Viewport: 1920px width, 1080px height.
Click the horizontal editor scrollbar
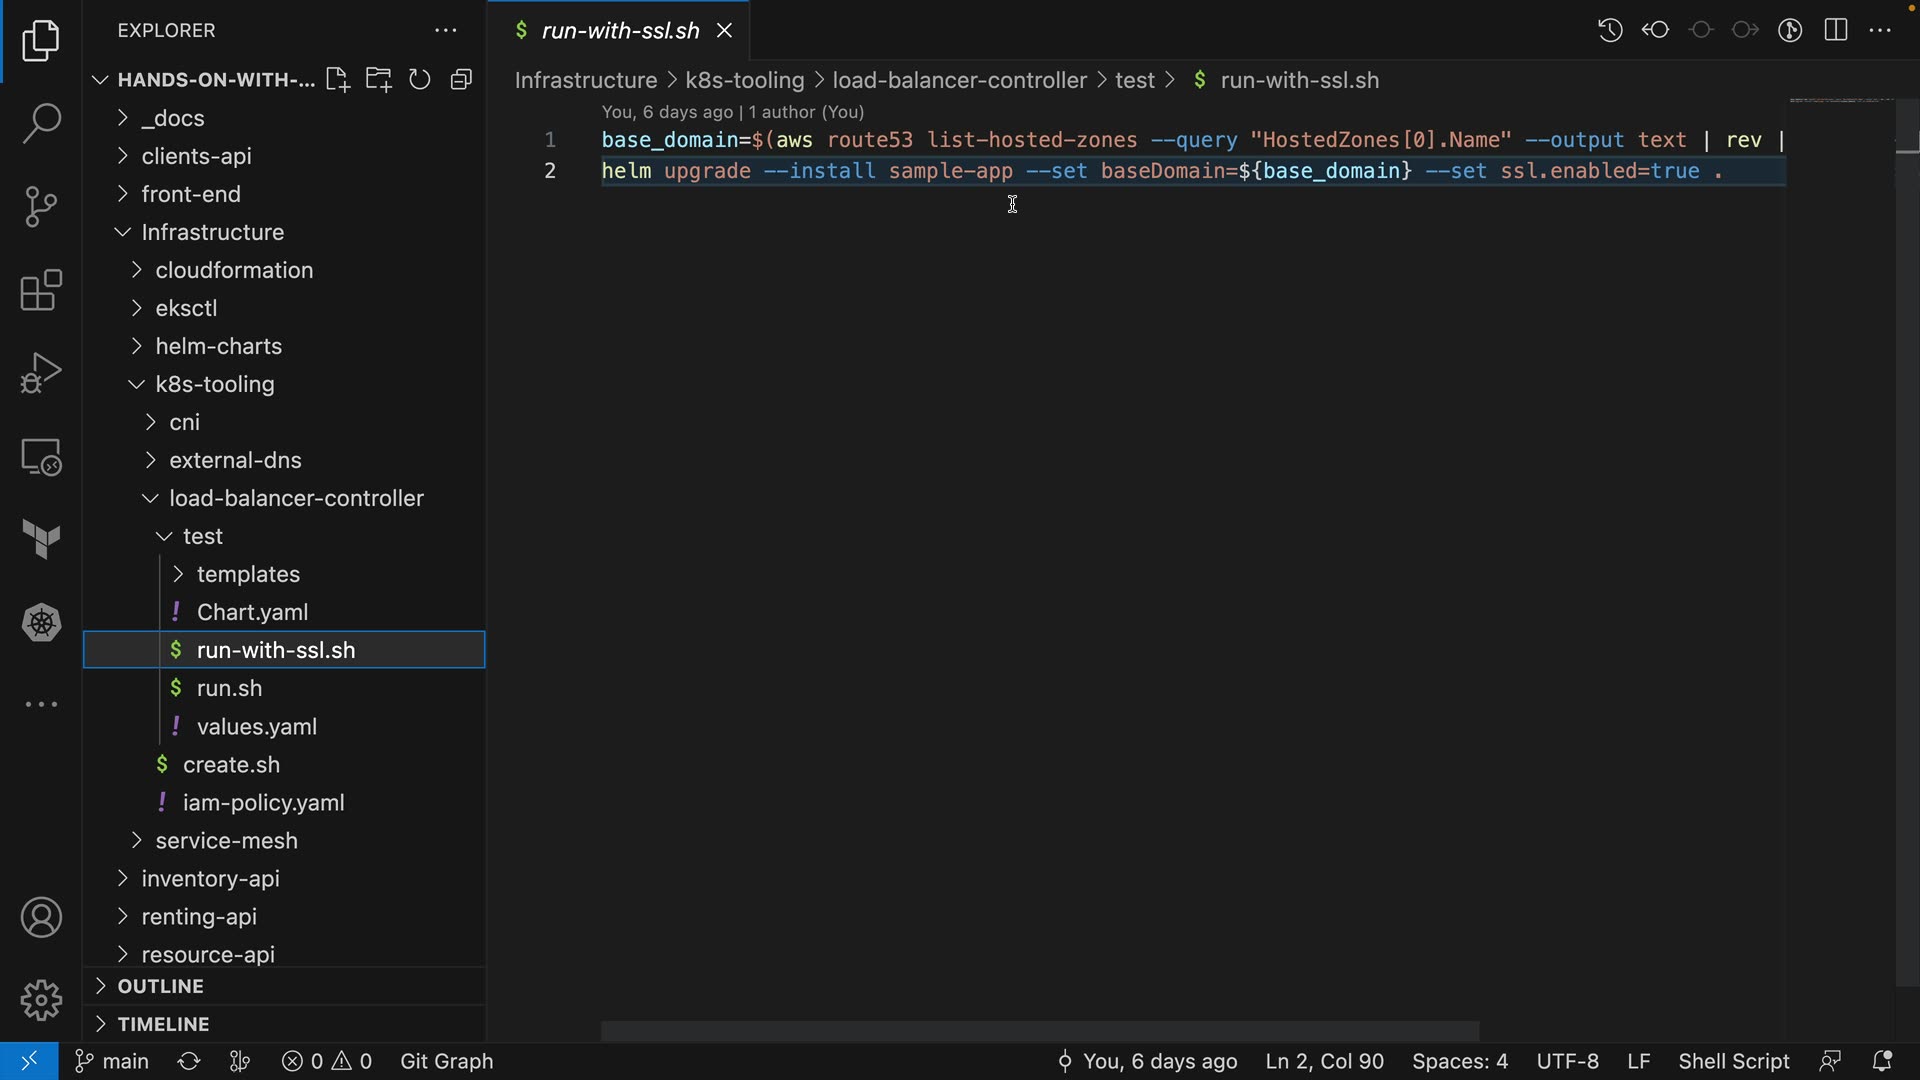click(1039, 1031)
